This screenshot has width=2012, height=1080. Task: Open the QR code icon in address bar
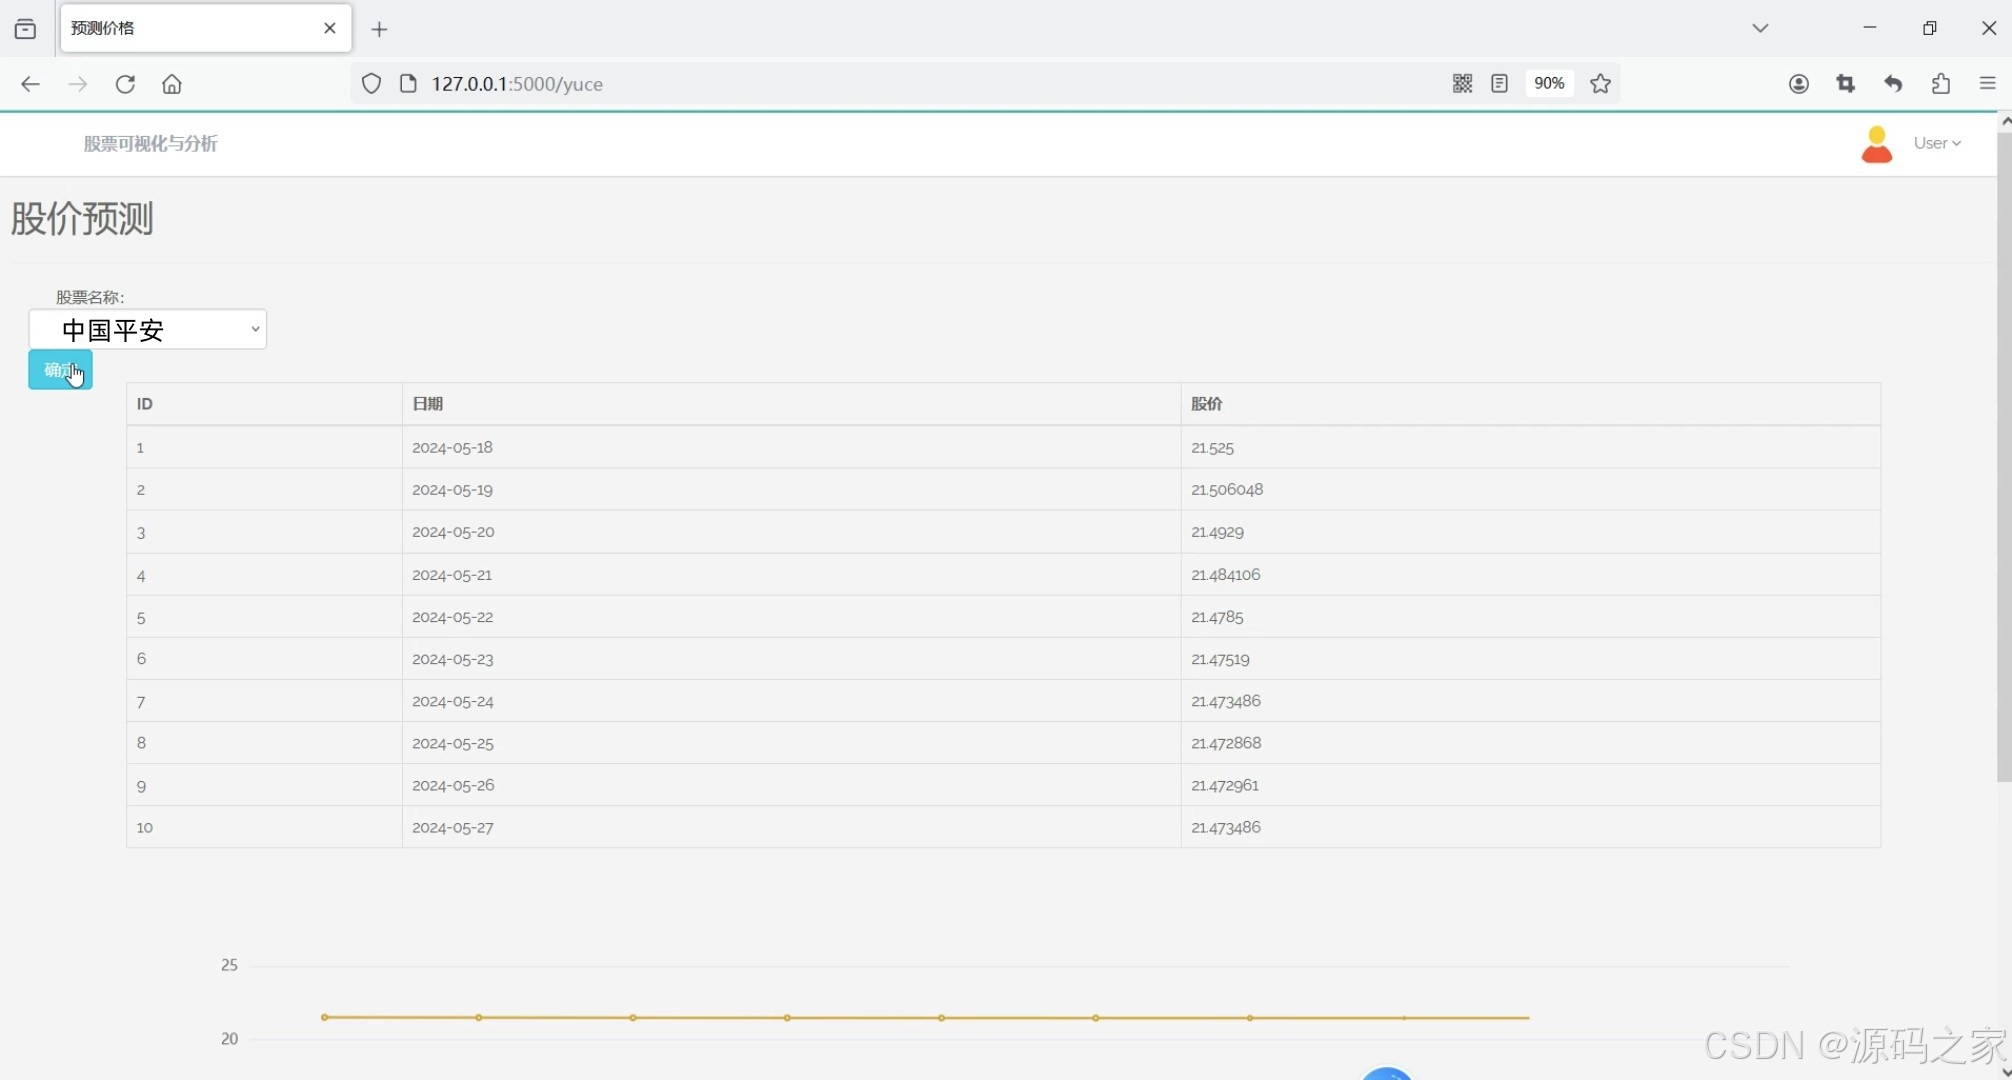pyautogui.click(x=1462, y=84)
